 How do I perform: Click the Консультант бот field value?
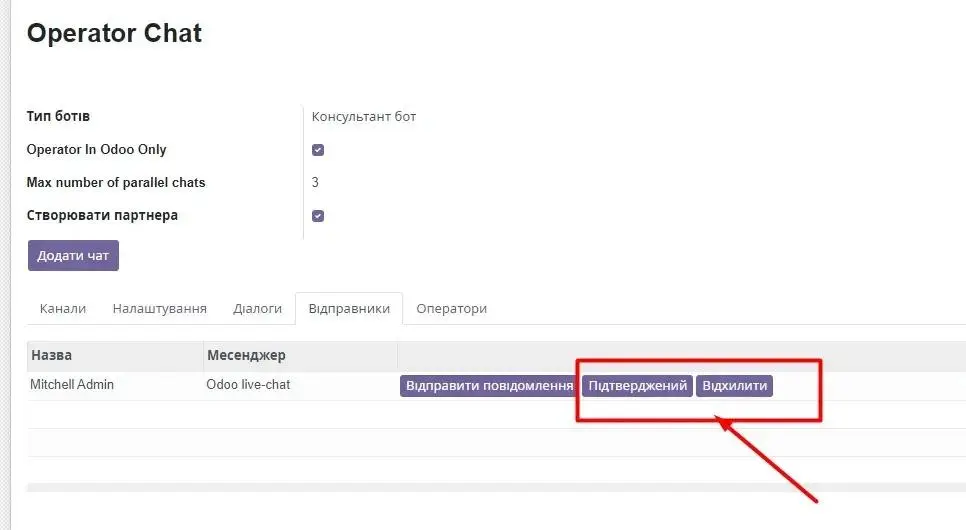(364, 117)
